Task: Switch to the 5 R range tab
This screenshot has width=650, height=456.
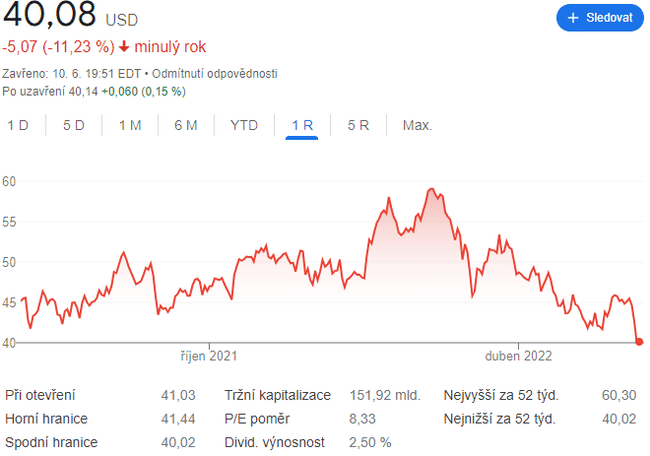Action: pyautogui.click(x=359, y=125)
